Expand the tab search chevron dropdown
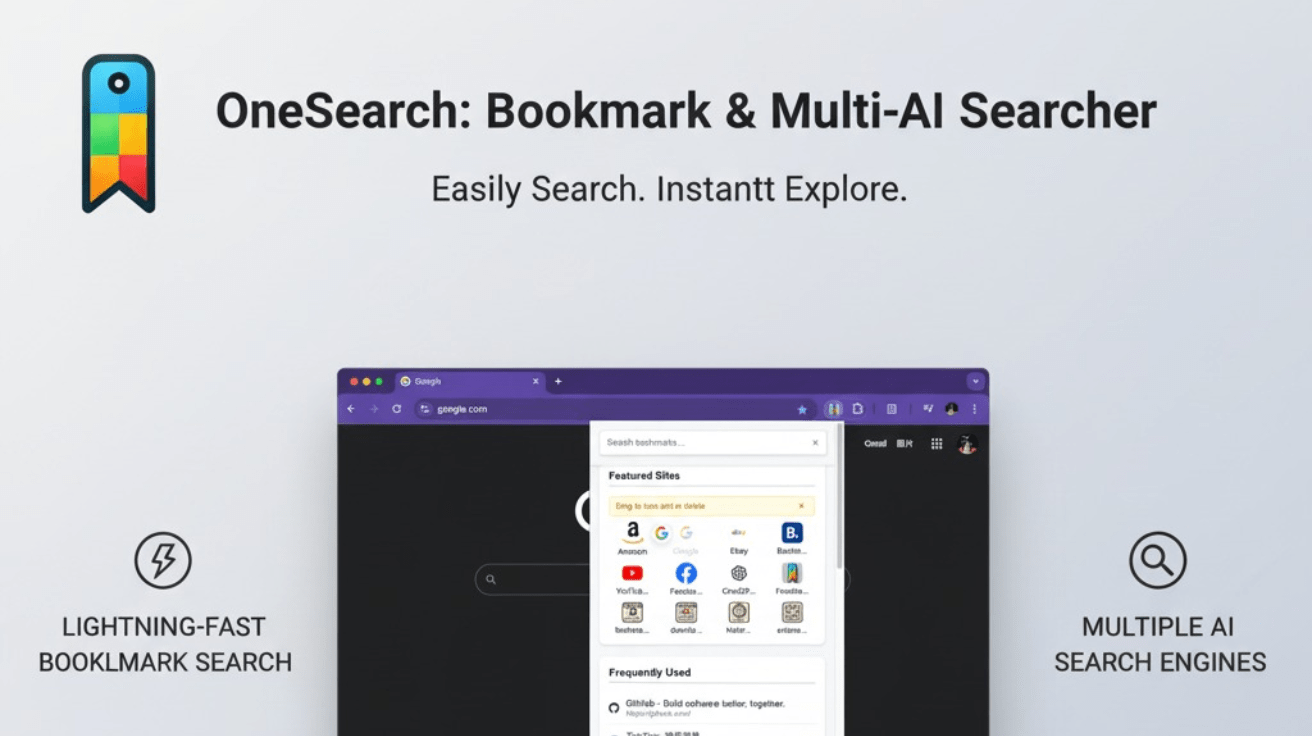The image size is (1312, 736). 975,381
